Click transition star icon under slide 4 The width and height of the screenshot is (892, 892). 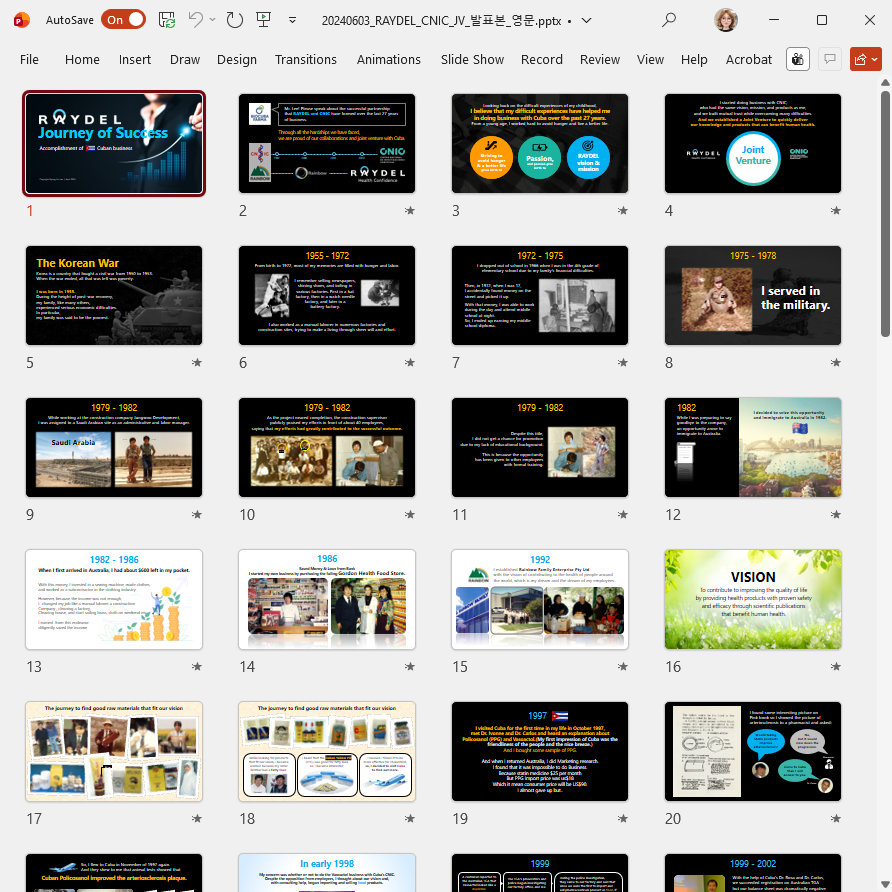tap(836, 210)
